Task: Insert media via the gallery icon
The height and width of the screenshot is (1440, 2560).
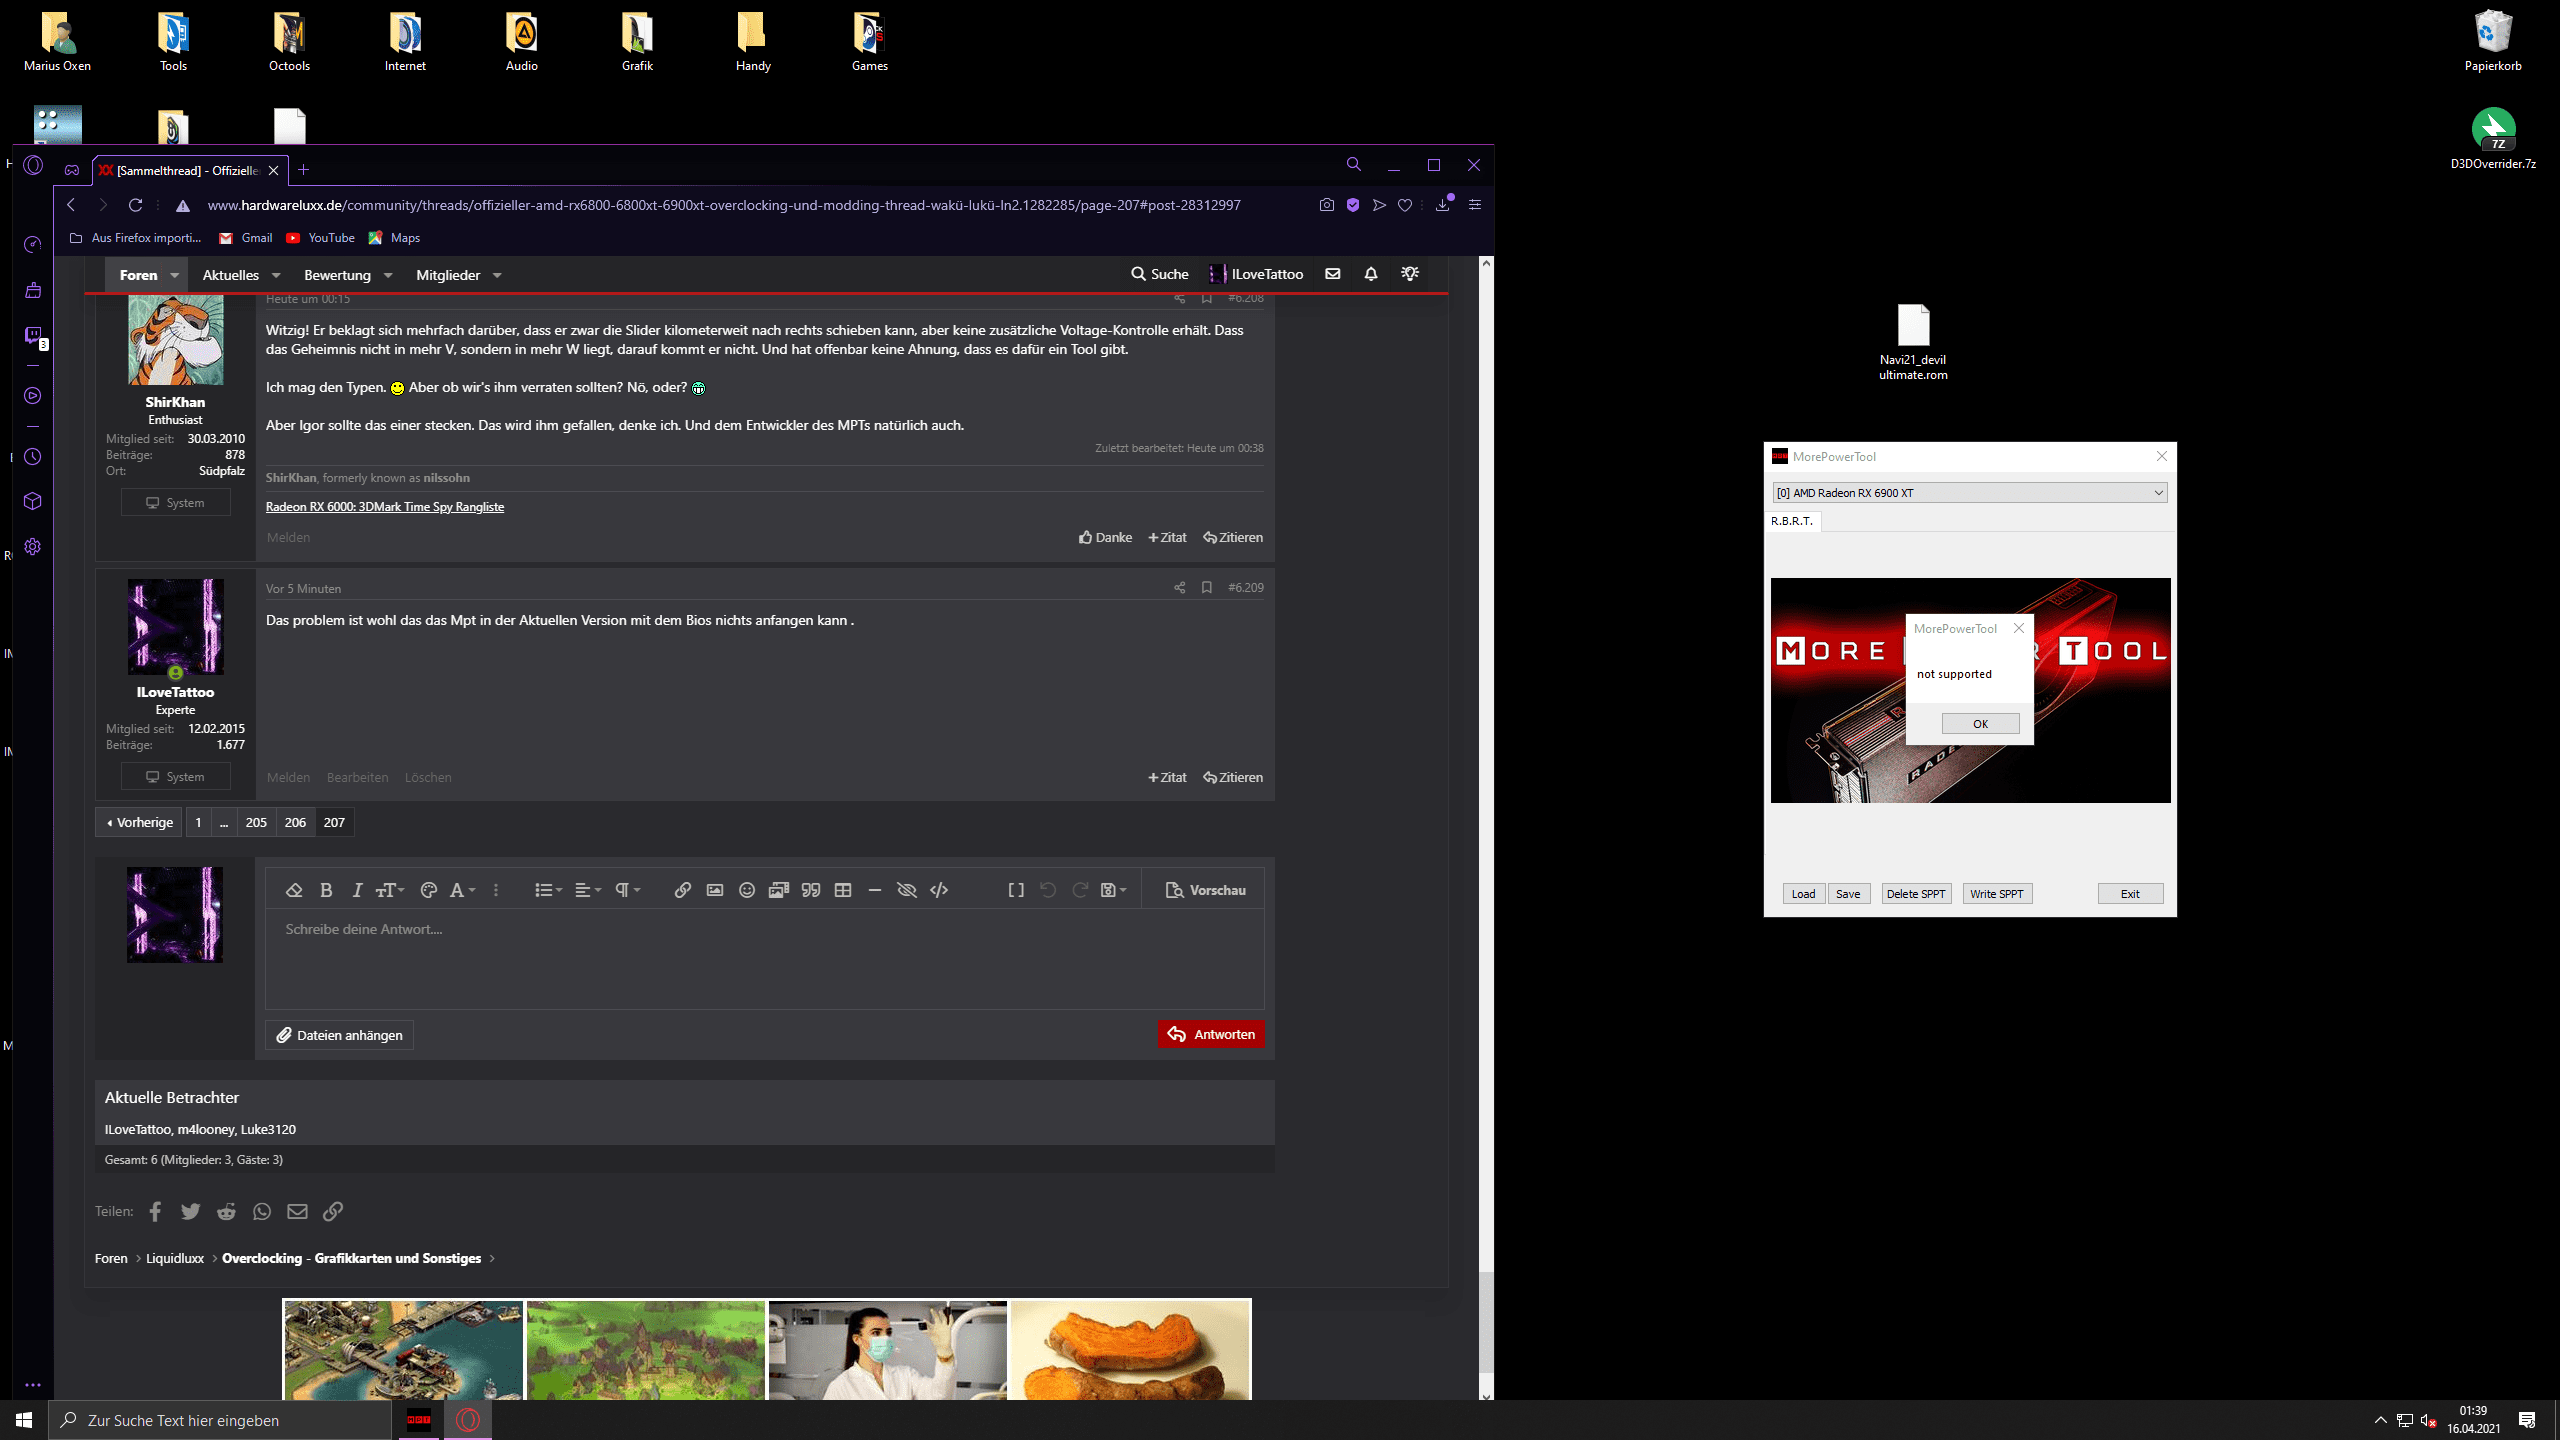Action: (779, 890)
